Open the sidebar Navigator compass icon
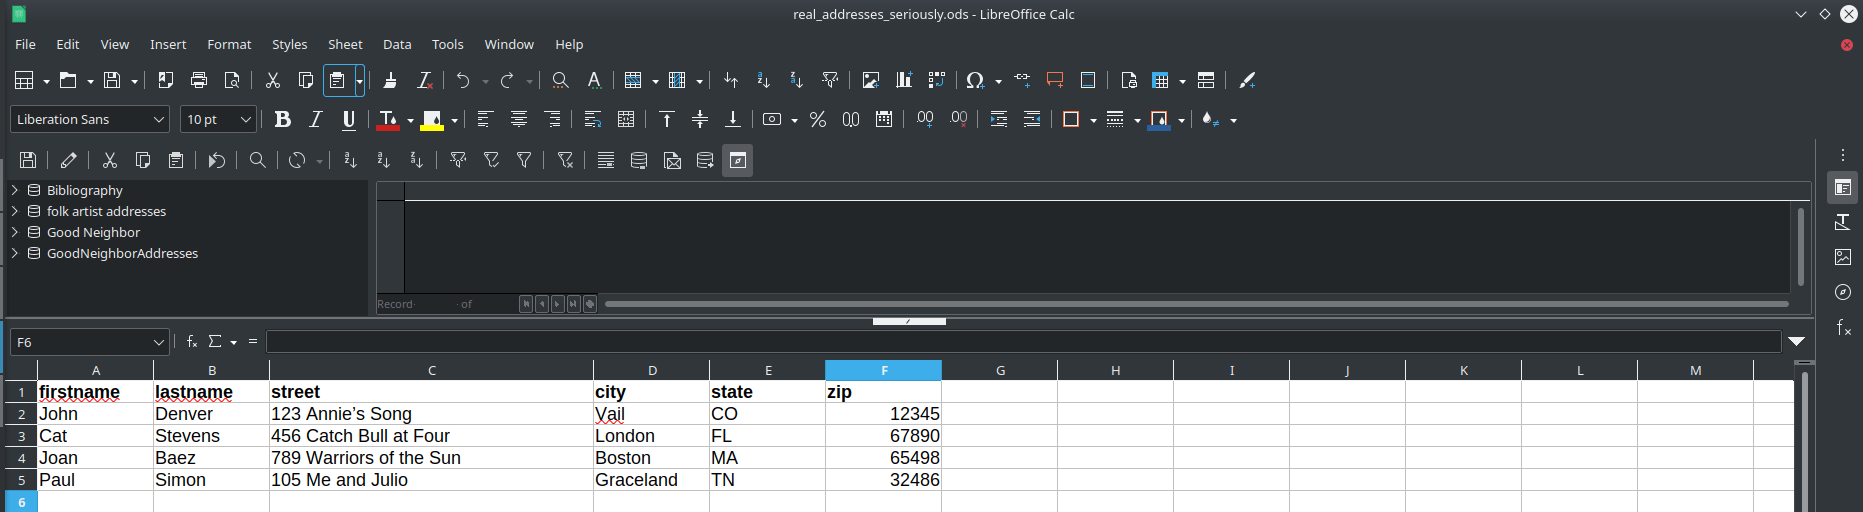 coord(1843,292)
